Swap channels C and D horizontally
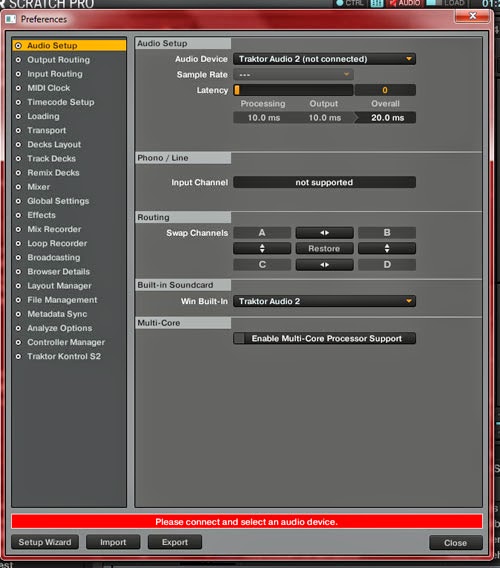 click(x=324, y=265)
